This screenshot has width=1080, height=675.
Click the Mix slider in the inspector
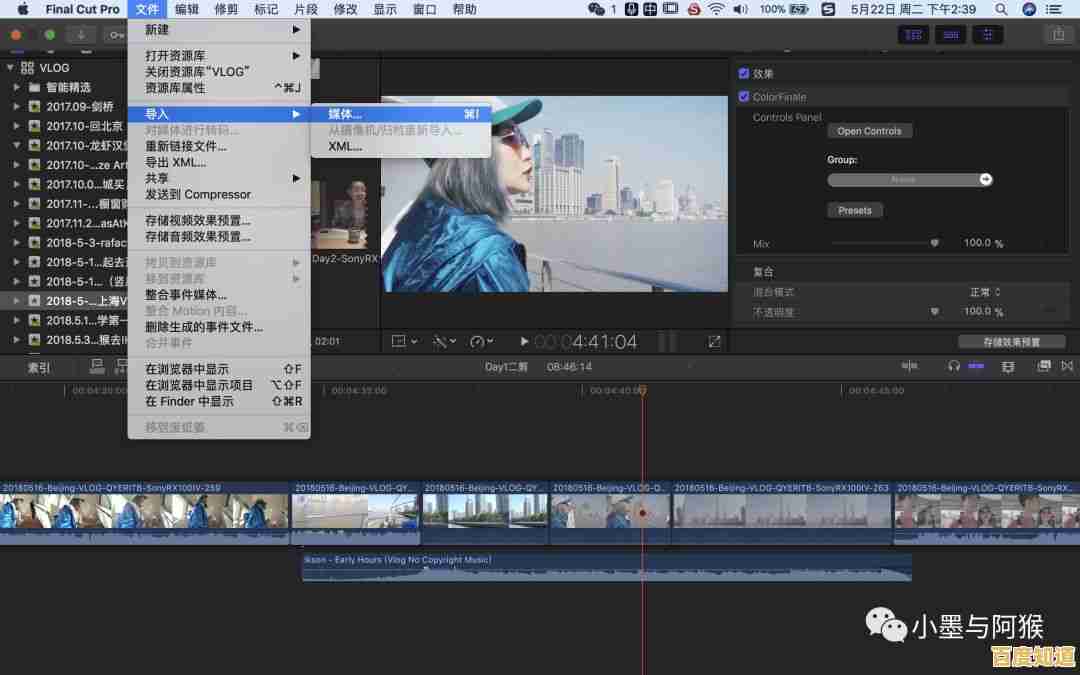[x=935, y=242]
